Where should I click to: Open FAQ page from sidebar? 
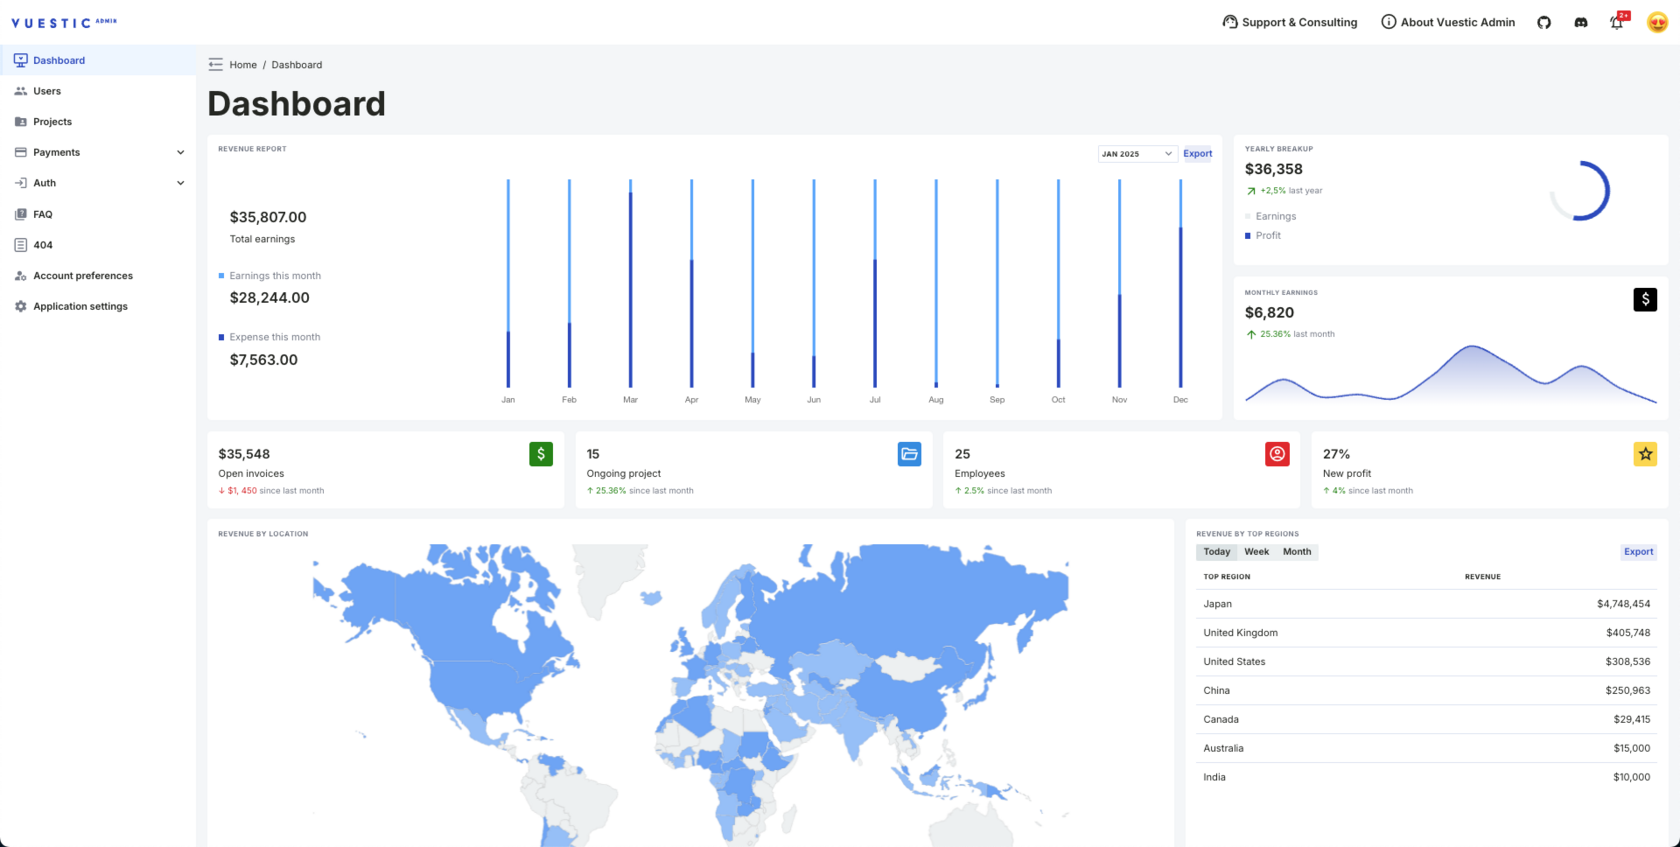tap(98, 214)
